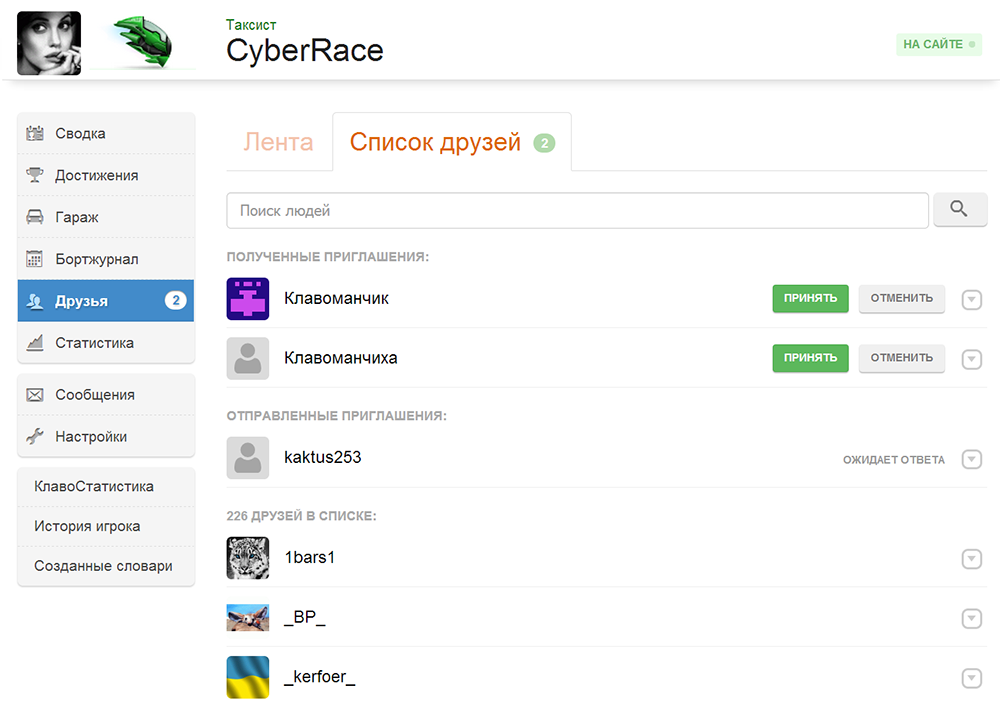Decline Клавоманчиха's invitation with Отменить
The width and height of the screenshot is (1000, 705).
point(901,358)
